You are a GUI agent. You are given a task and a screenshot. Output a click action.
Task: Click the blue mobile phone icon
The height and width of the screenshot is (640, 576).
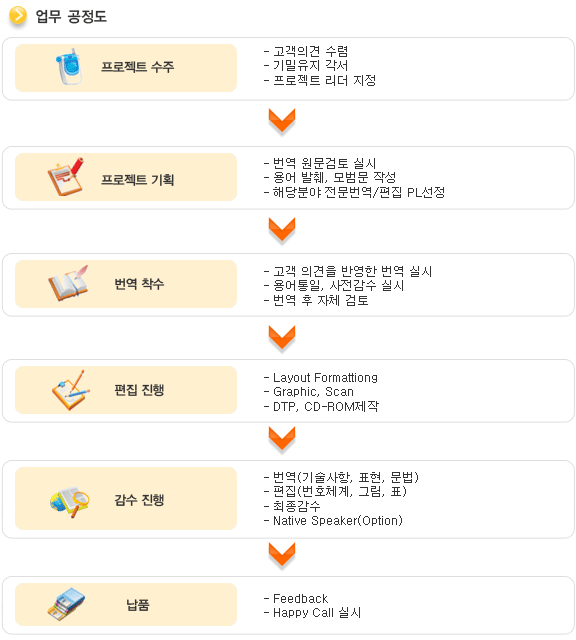click(69, 67)
